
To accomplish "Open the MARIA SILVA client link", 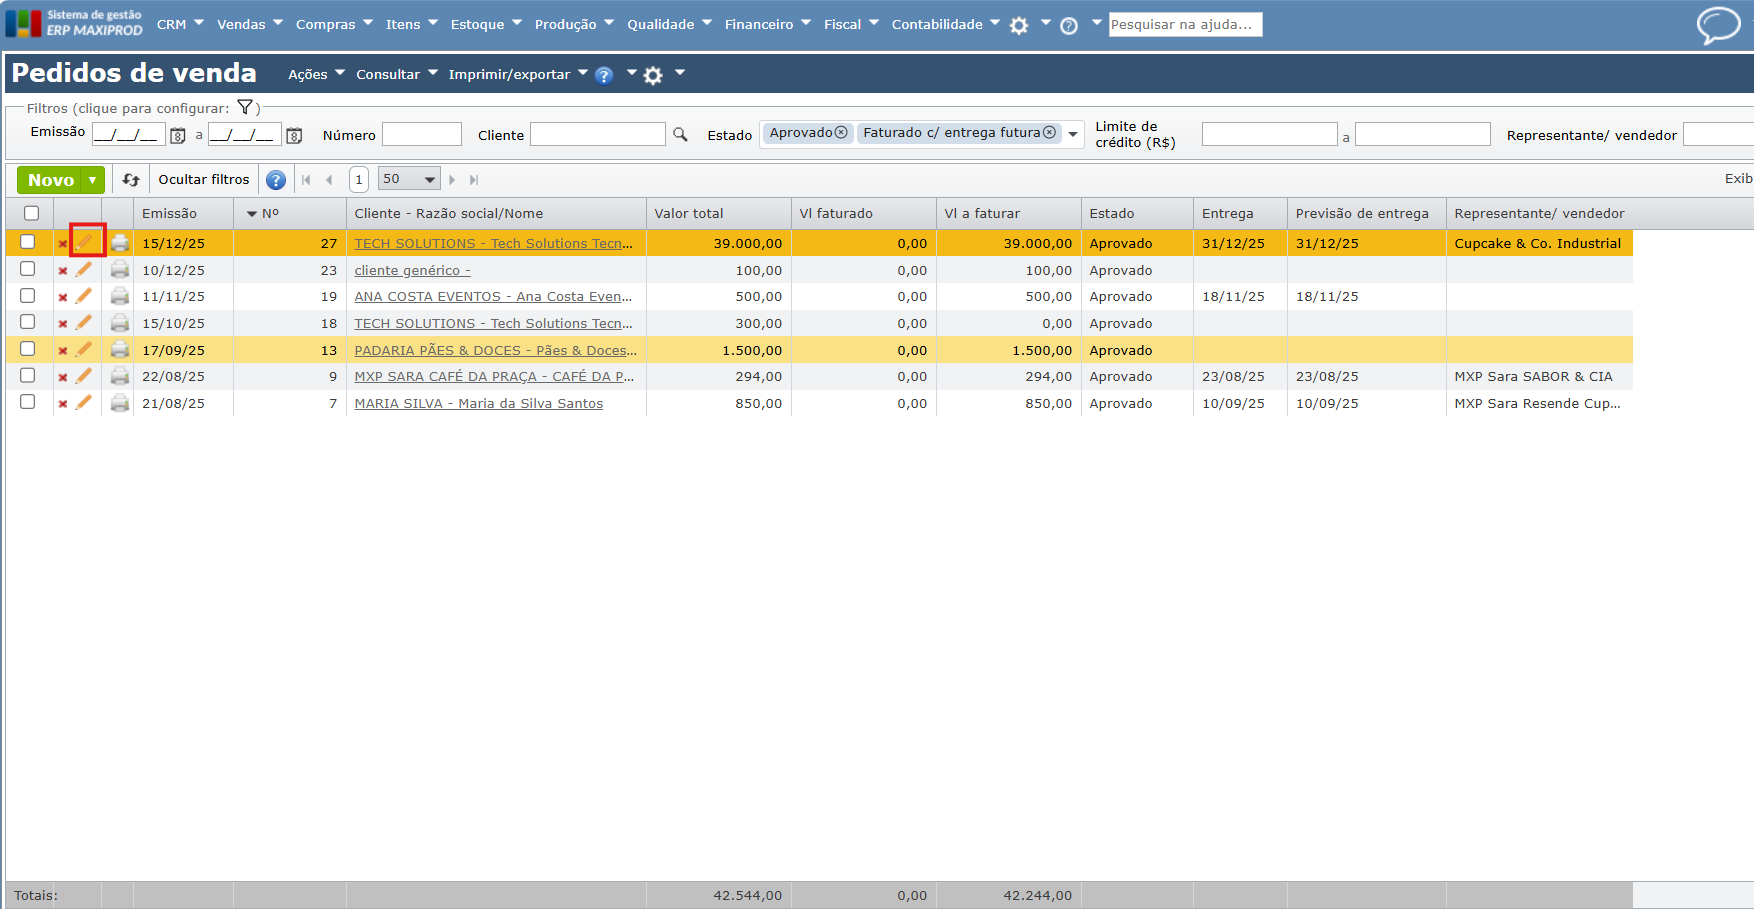I will pyautogui.click(x=479, y=404).
